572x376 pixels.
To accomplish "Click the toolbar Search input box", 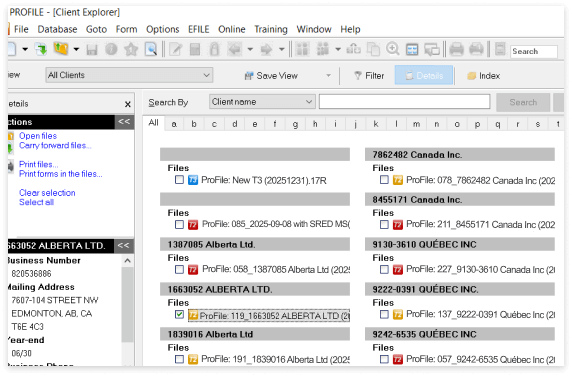I will (x=534, y=51).
